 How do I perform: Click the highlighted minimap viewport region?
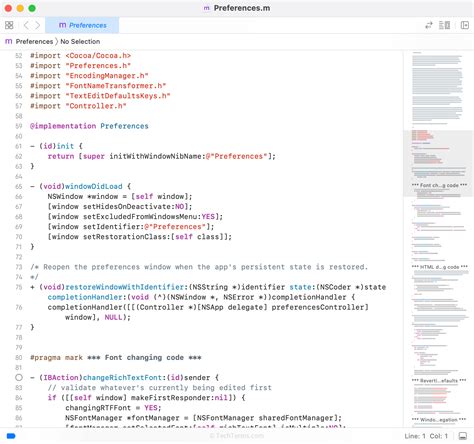[438, 163]
